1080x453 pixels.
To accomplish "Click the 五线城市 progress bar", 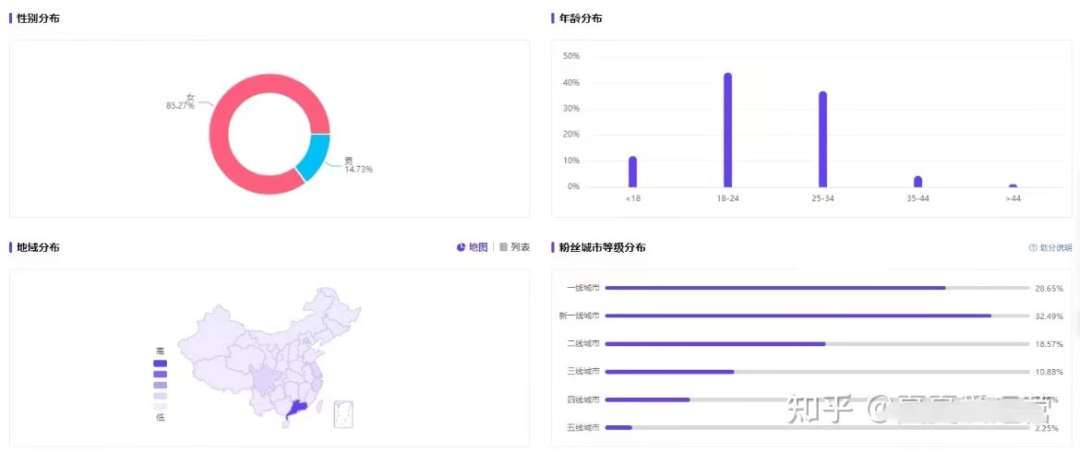I will pos(817,428).
